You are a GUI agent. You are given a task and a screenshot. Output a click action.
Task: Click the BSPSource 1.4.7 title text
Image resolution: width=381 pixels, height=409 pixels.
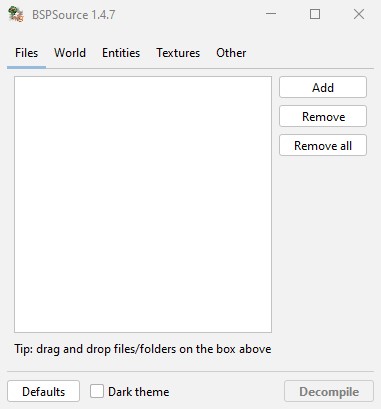[x=73, y=15]
